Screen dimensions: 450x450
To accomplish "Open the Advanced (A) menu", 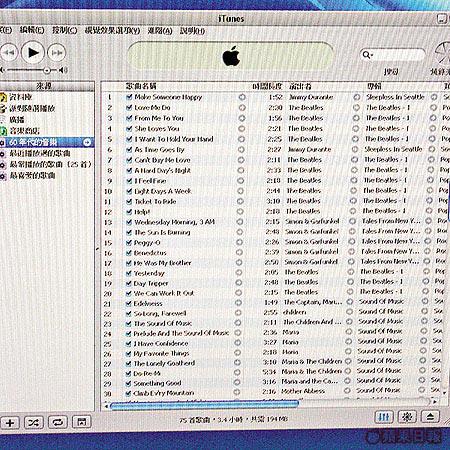I will [160, 31].
